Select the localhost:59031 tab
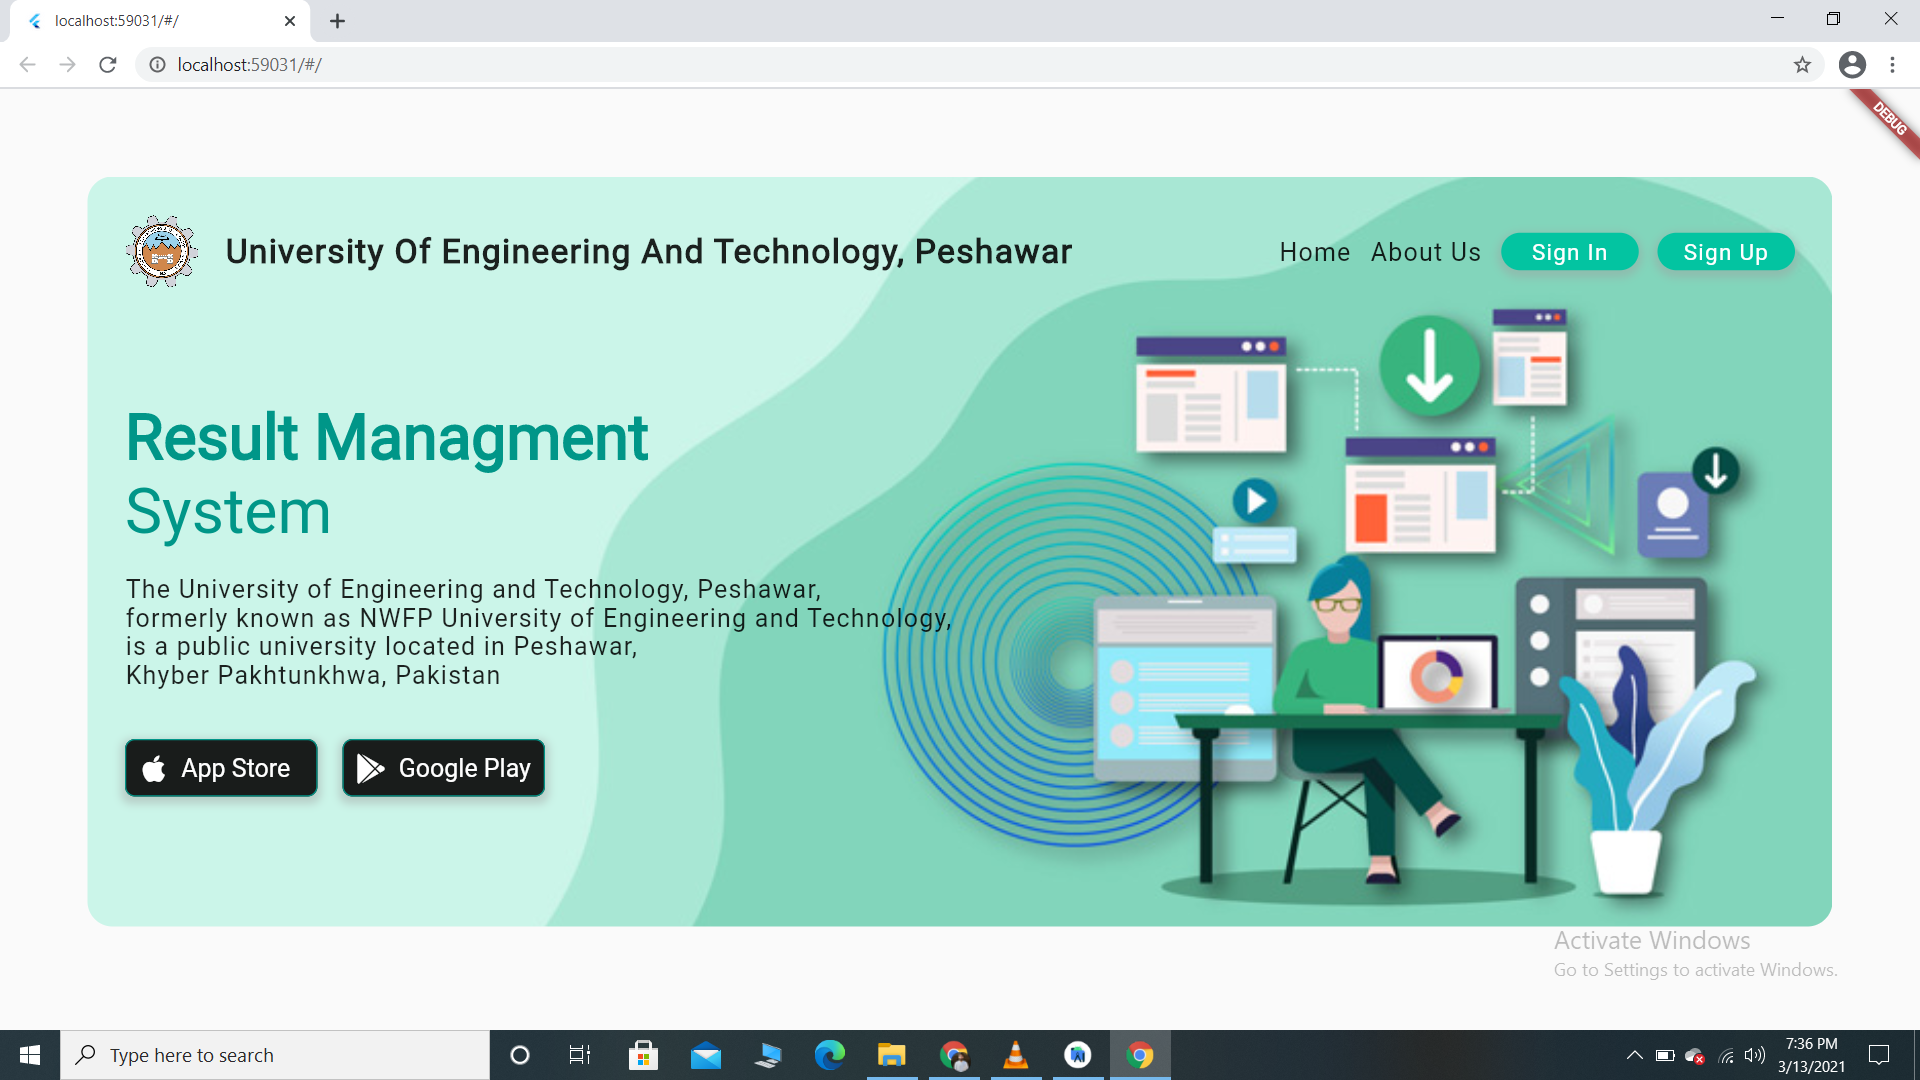1920x1080 pixels. pos(160,21)
